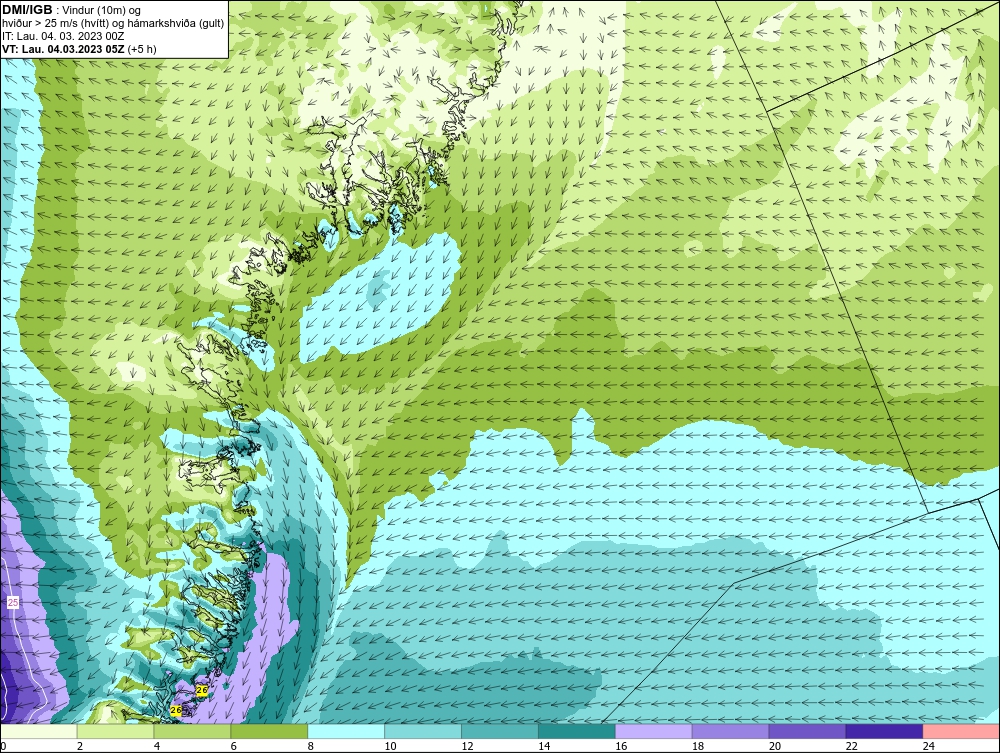Click the DMI/IGB title text
The height and width of the screenshot is (753, 1000).
pos(27,10)
